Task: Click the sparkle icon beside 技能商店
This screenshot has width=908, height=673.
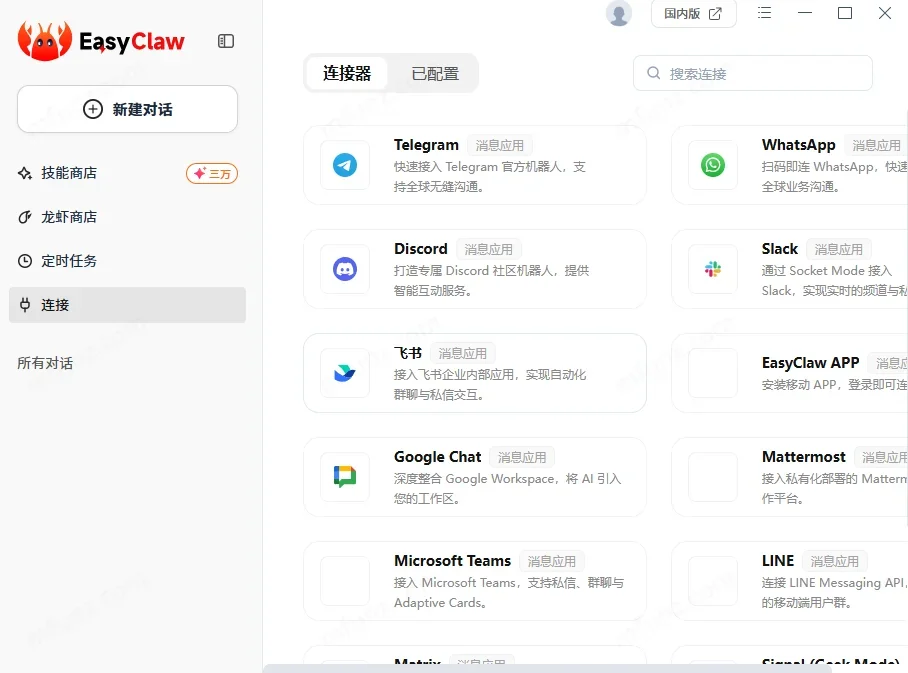Action: coord(25,173)
